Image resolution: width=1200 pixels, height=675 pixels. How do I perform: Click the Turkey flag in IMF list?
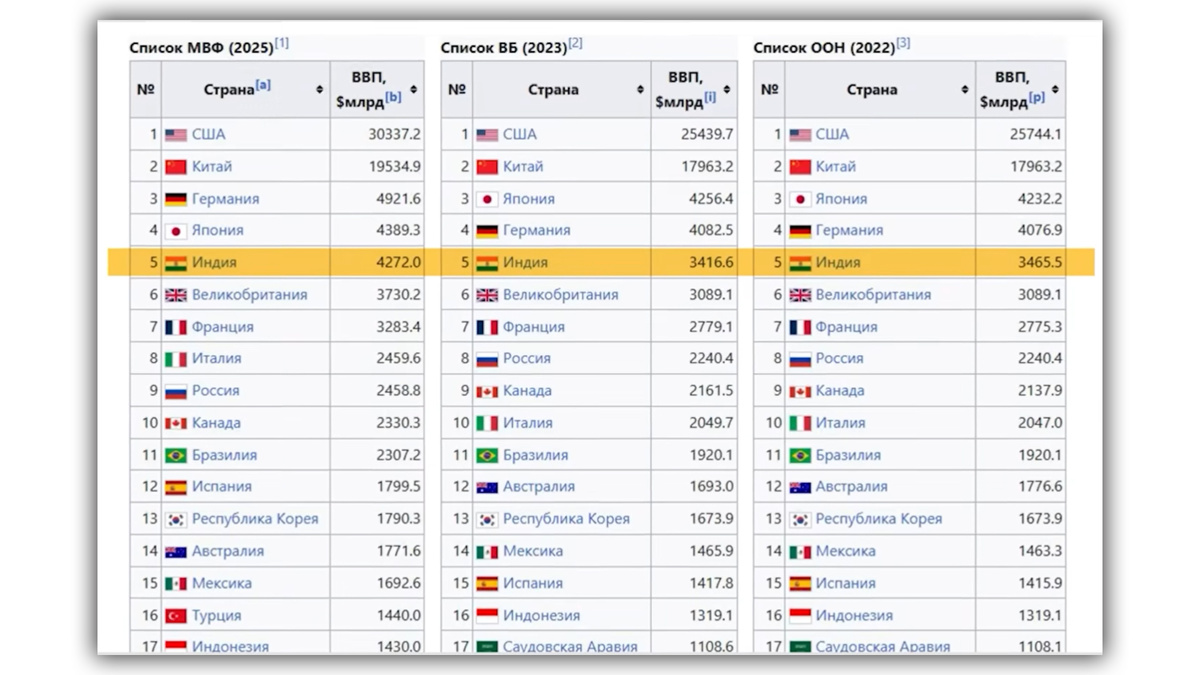pyautogui.click(x=176, y=615)
